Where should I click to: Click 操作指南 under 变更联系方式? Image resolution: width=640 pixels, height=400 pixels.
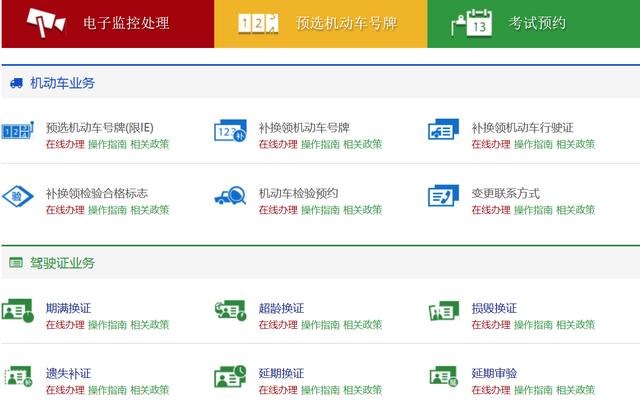pos(533,210)
